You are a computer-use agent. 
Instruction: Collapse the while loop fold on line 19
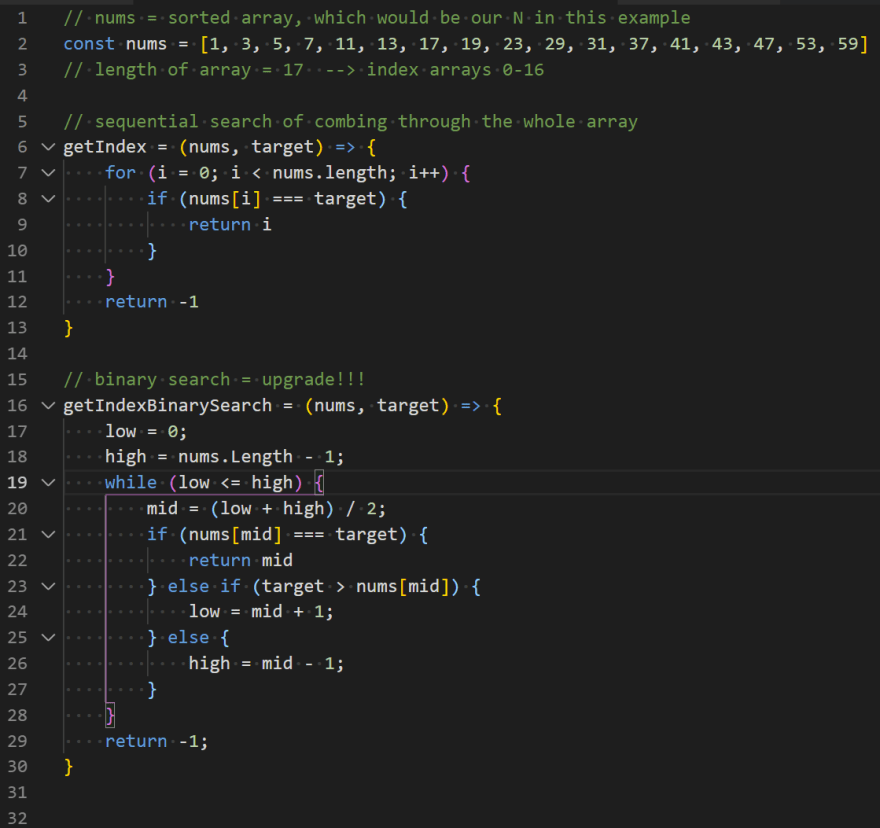49,483
